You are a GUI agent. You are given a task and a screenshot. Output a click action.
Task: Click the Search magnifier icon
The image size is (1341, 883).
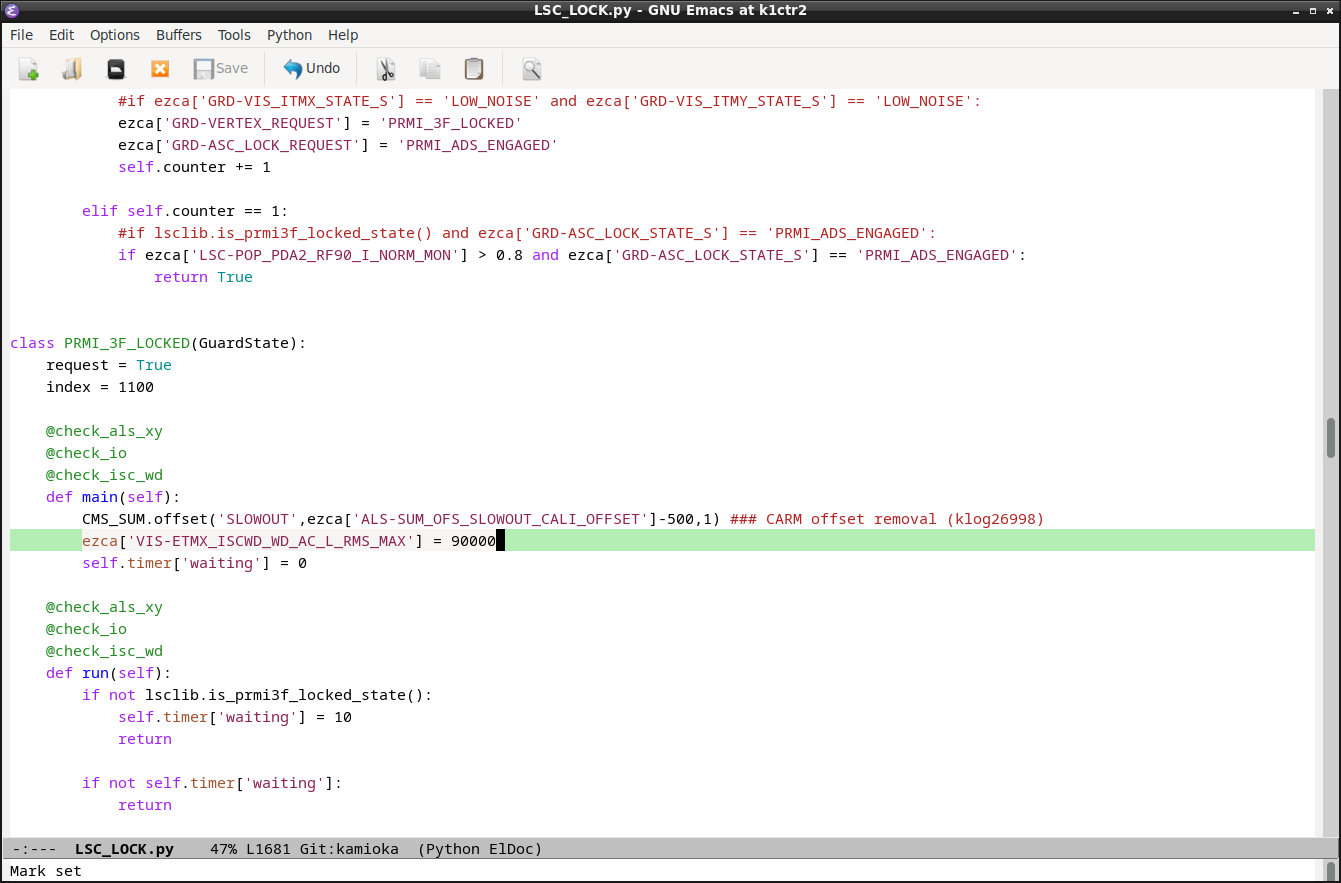coord(532,69)
